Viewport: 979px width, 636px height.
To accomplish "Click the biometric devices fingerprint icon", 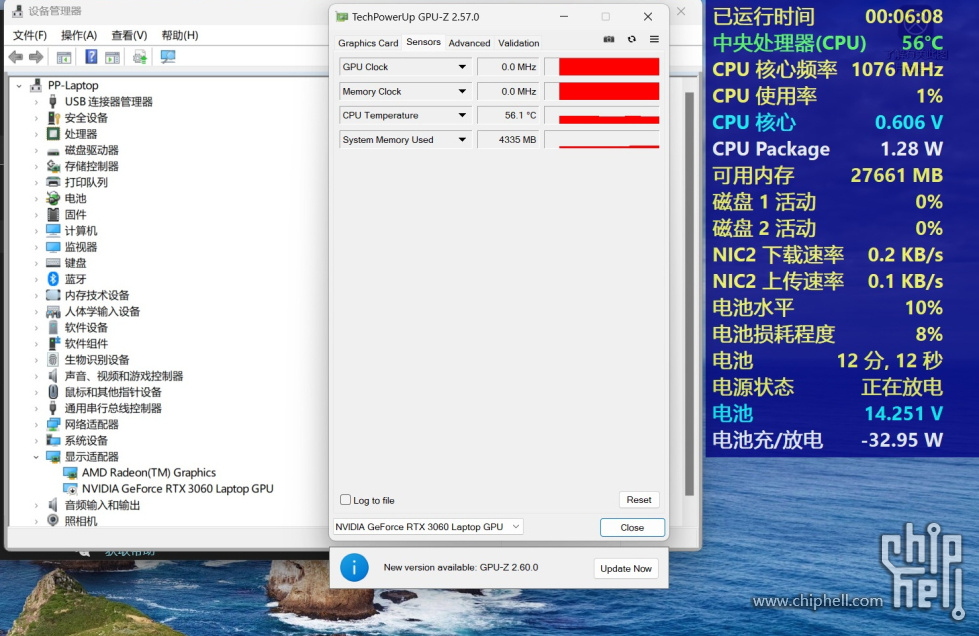I will pos(53,360).
